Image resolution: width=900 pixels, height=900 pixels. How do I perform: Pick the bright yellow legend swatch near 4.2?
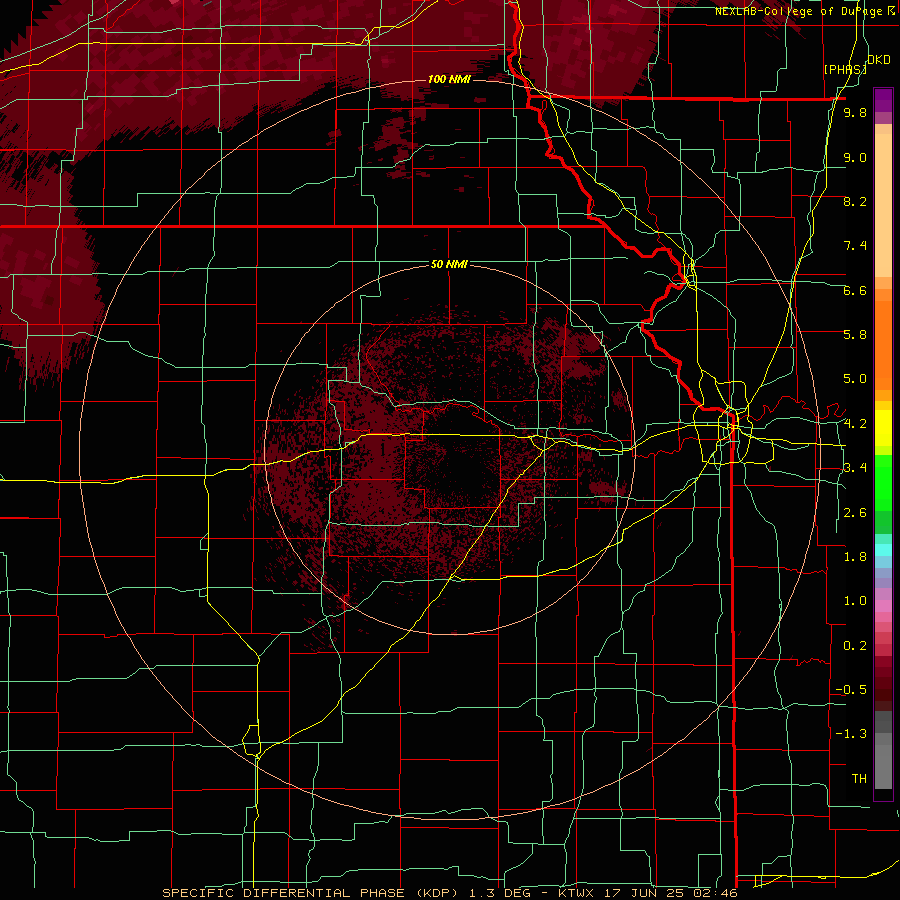pyautogui.click(x=883, y=428)
